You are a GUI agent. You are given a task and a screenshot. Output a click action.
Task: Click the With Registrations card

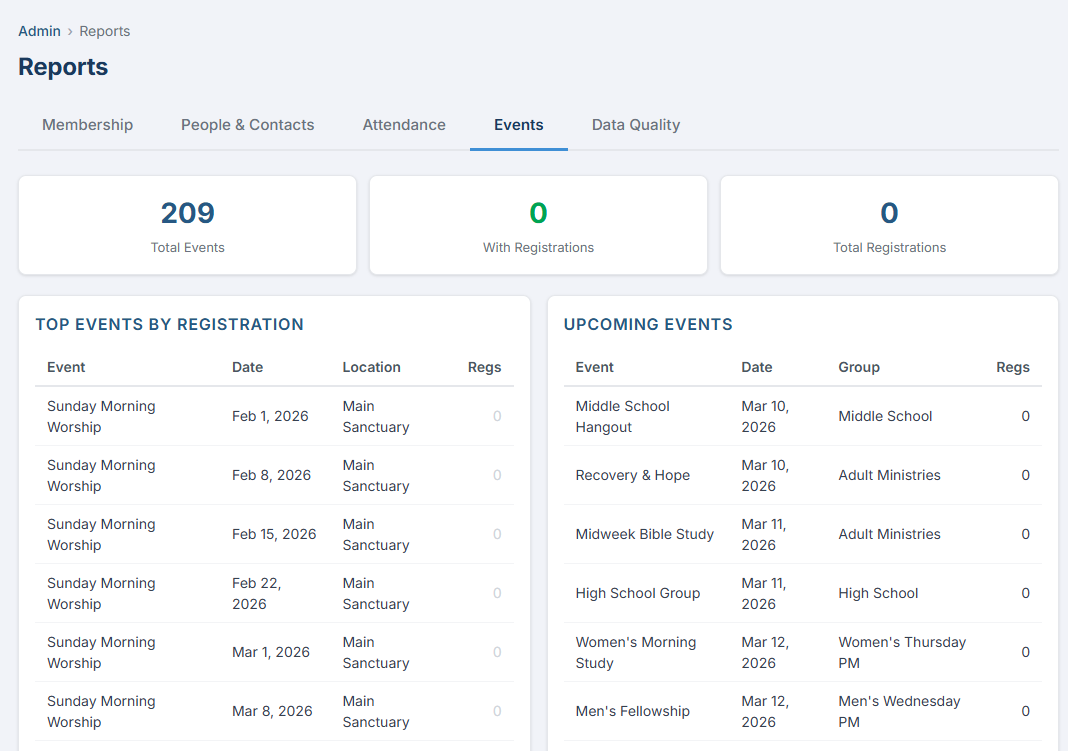click(538, 225)
